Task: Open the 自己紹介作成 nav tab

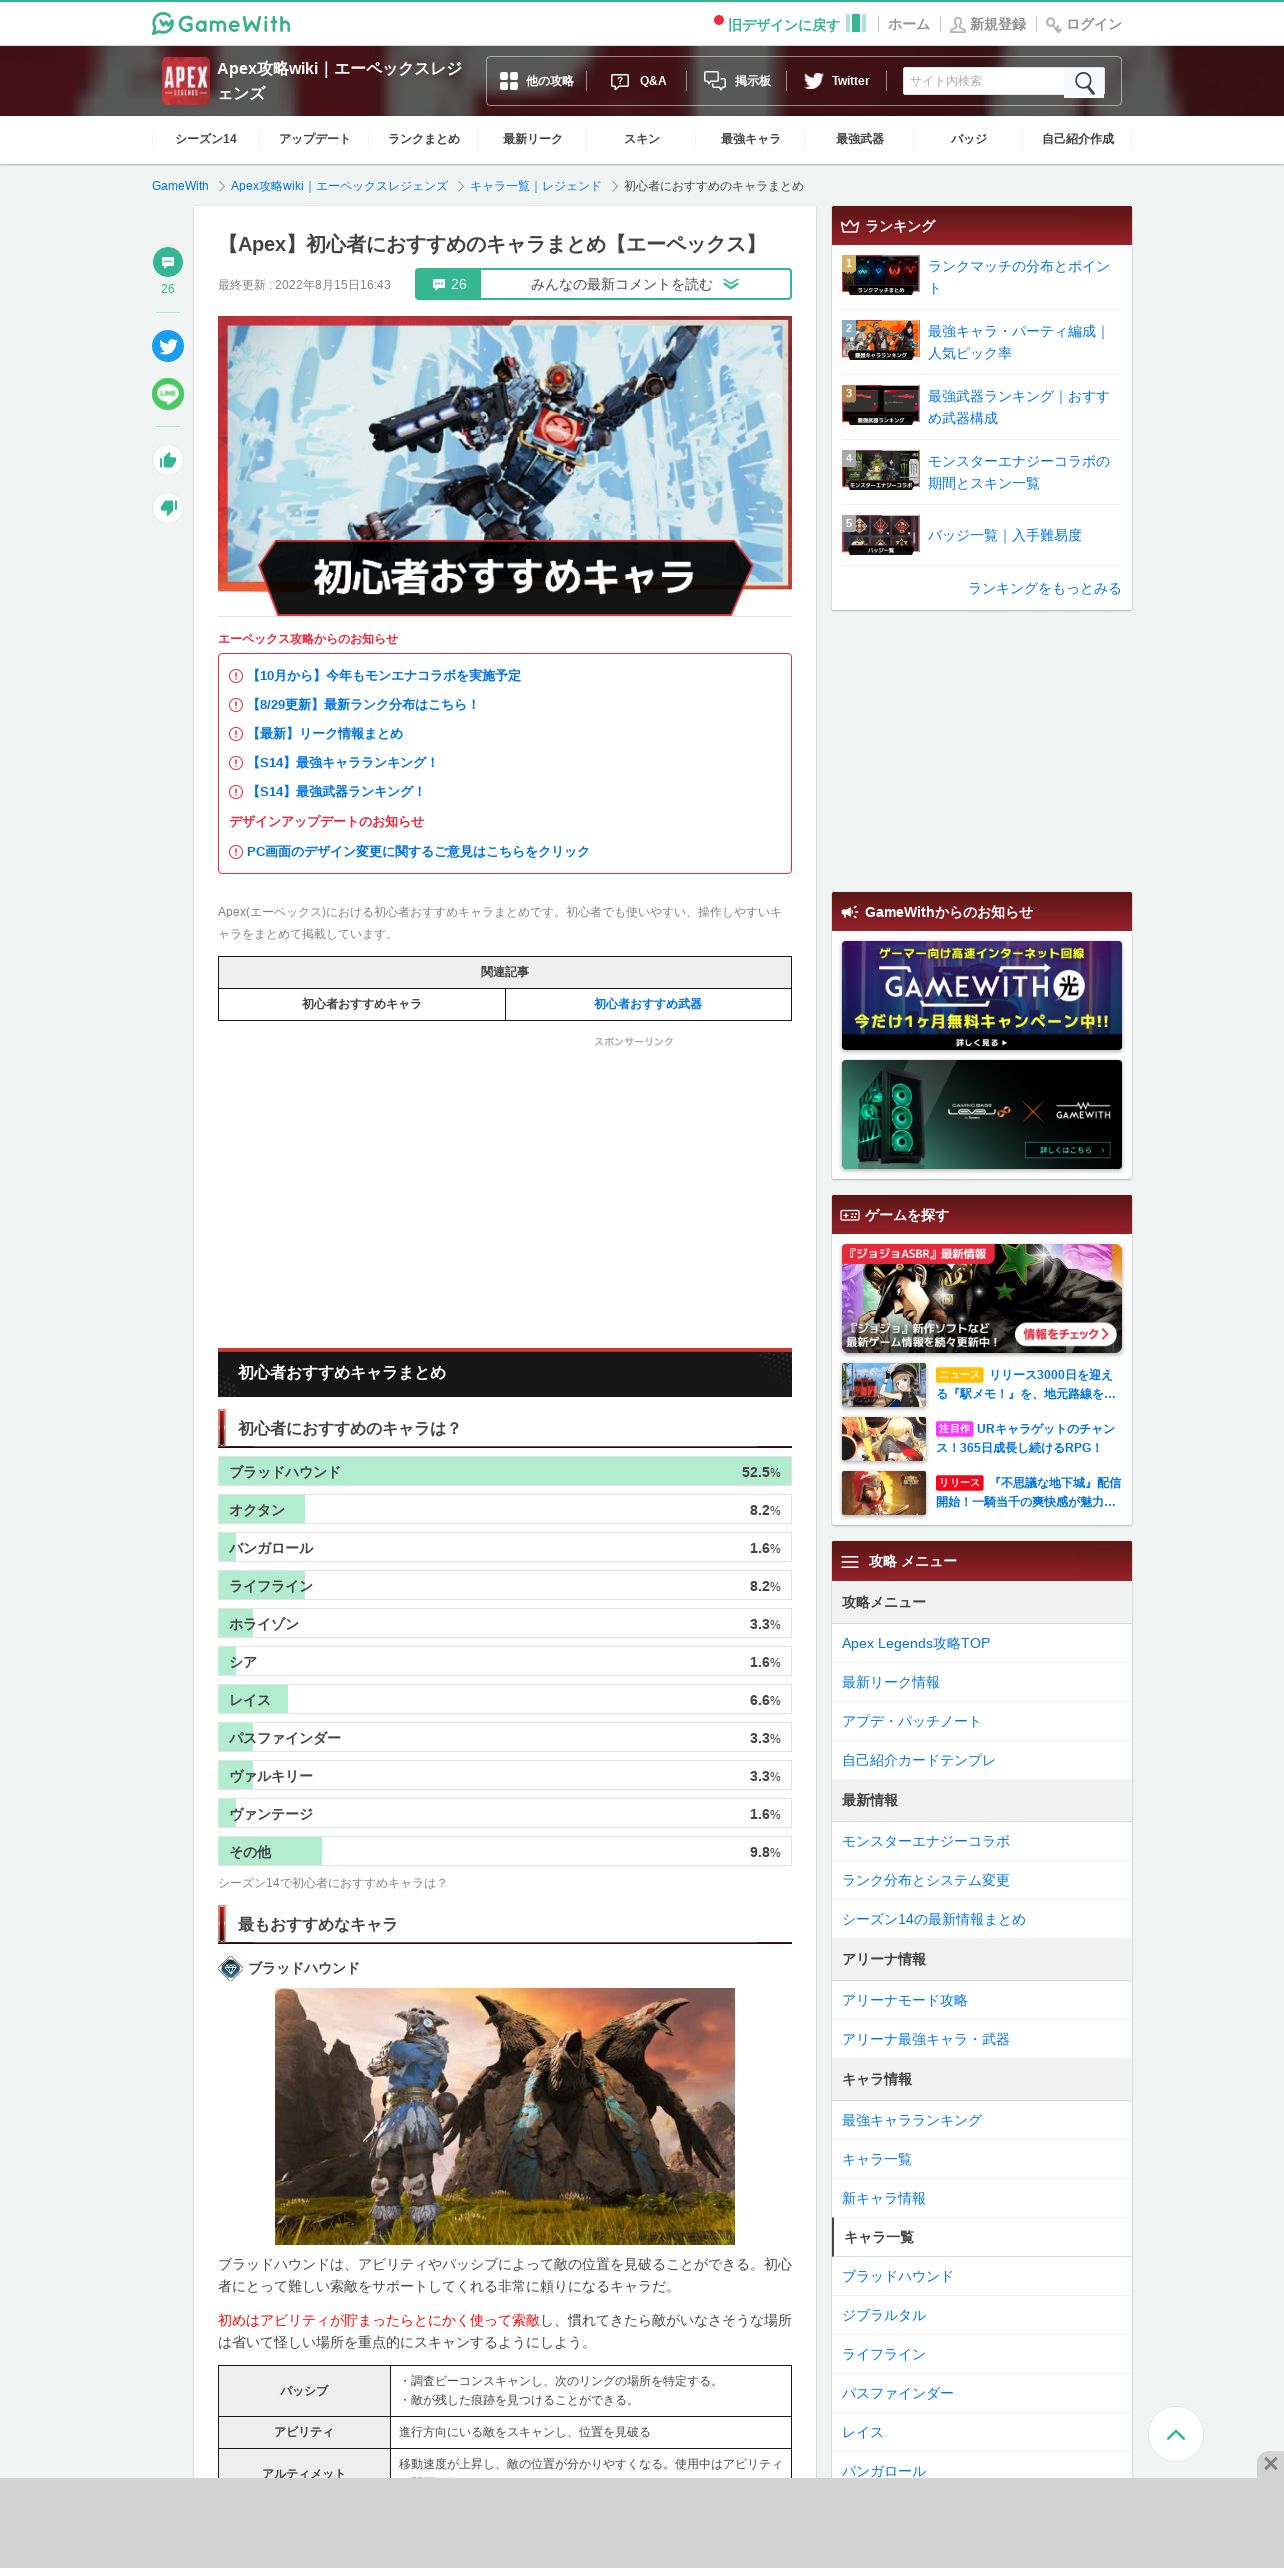Action: 1078,139
